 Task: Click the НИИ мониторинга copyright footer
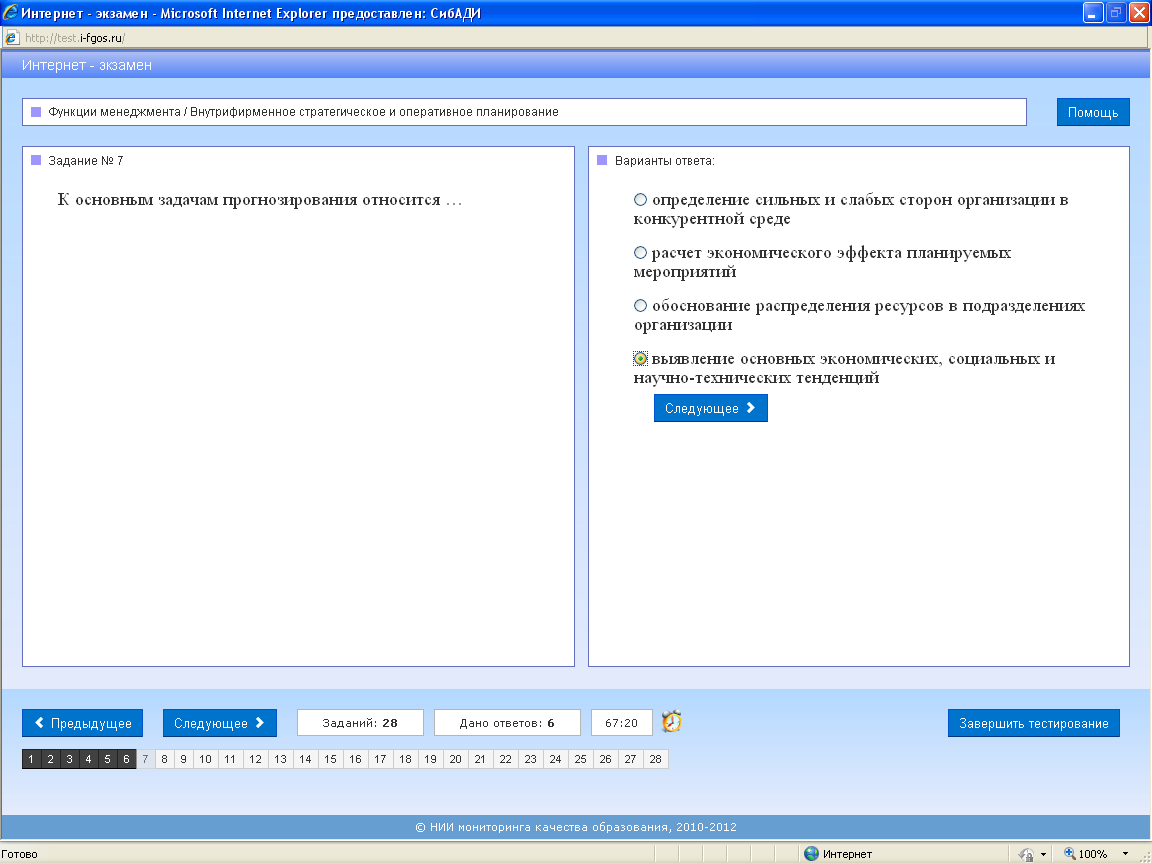(x=576, y=827)
